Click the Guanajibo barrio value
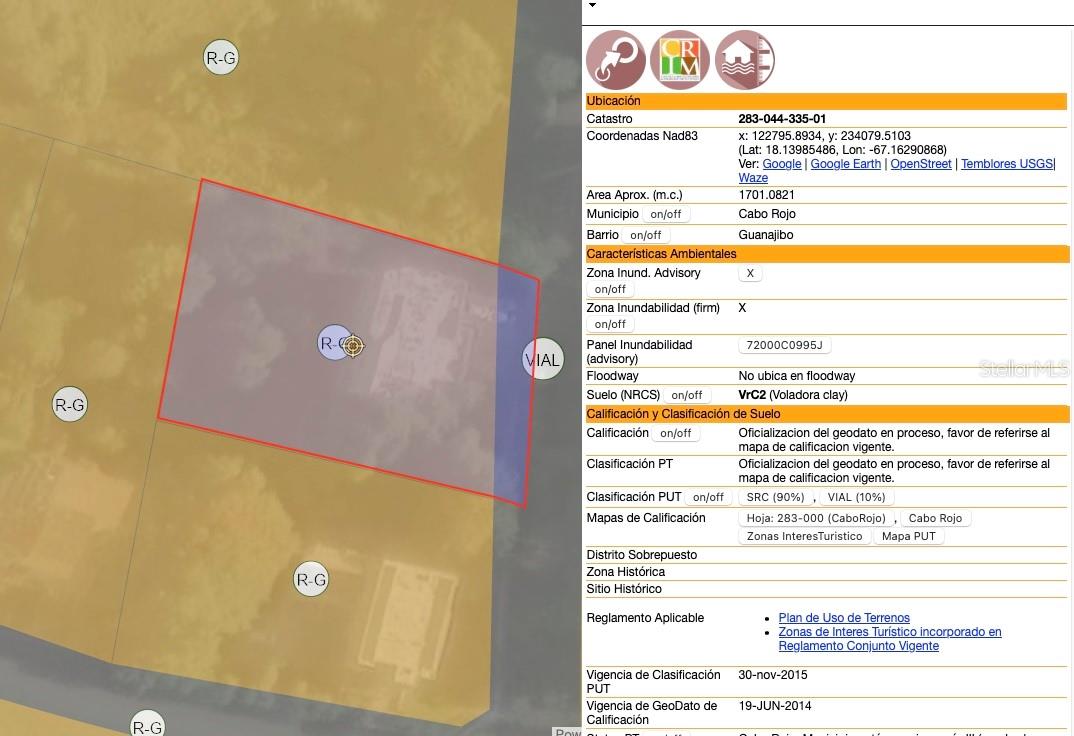Image resolution: width=1074 pixels, height=736 pixels. pos(766,235)
